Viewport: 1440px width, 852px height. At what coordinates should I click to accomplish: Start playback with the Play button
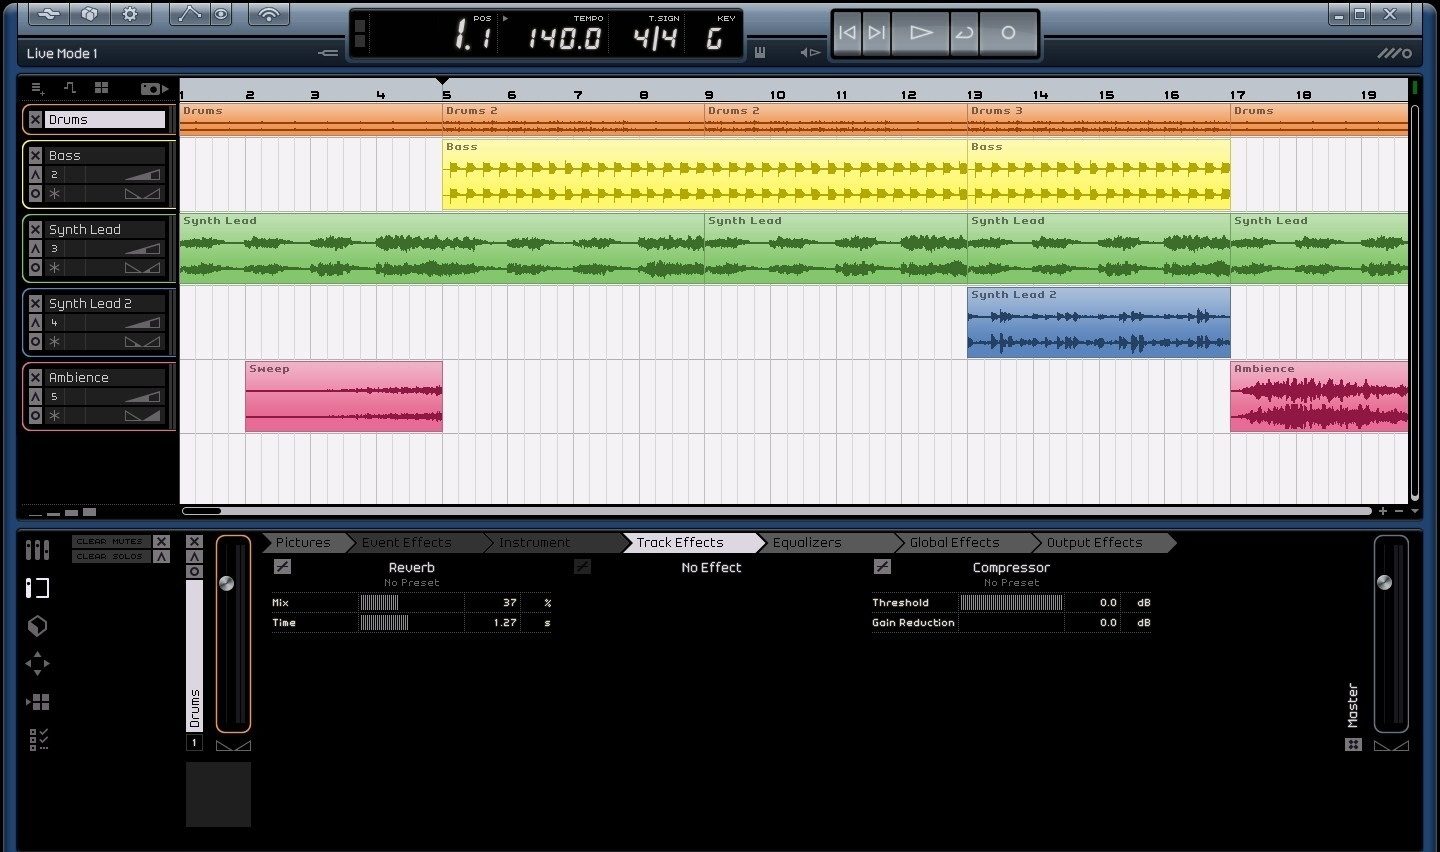point(921,33)
